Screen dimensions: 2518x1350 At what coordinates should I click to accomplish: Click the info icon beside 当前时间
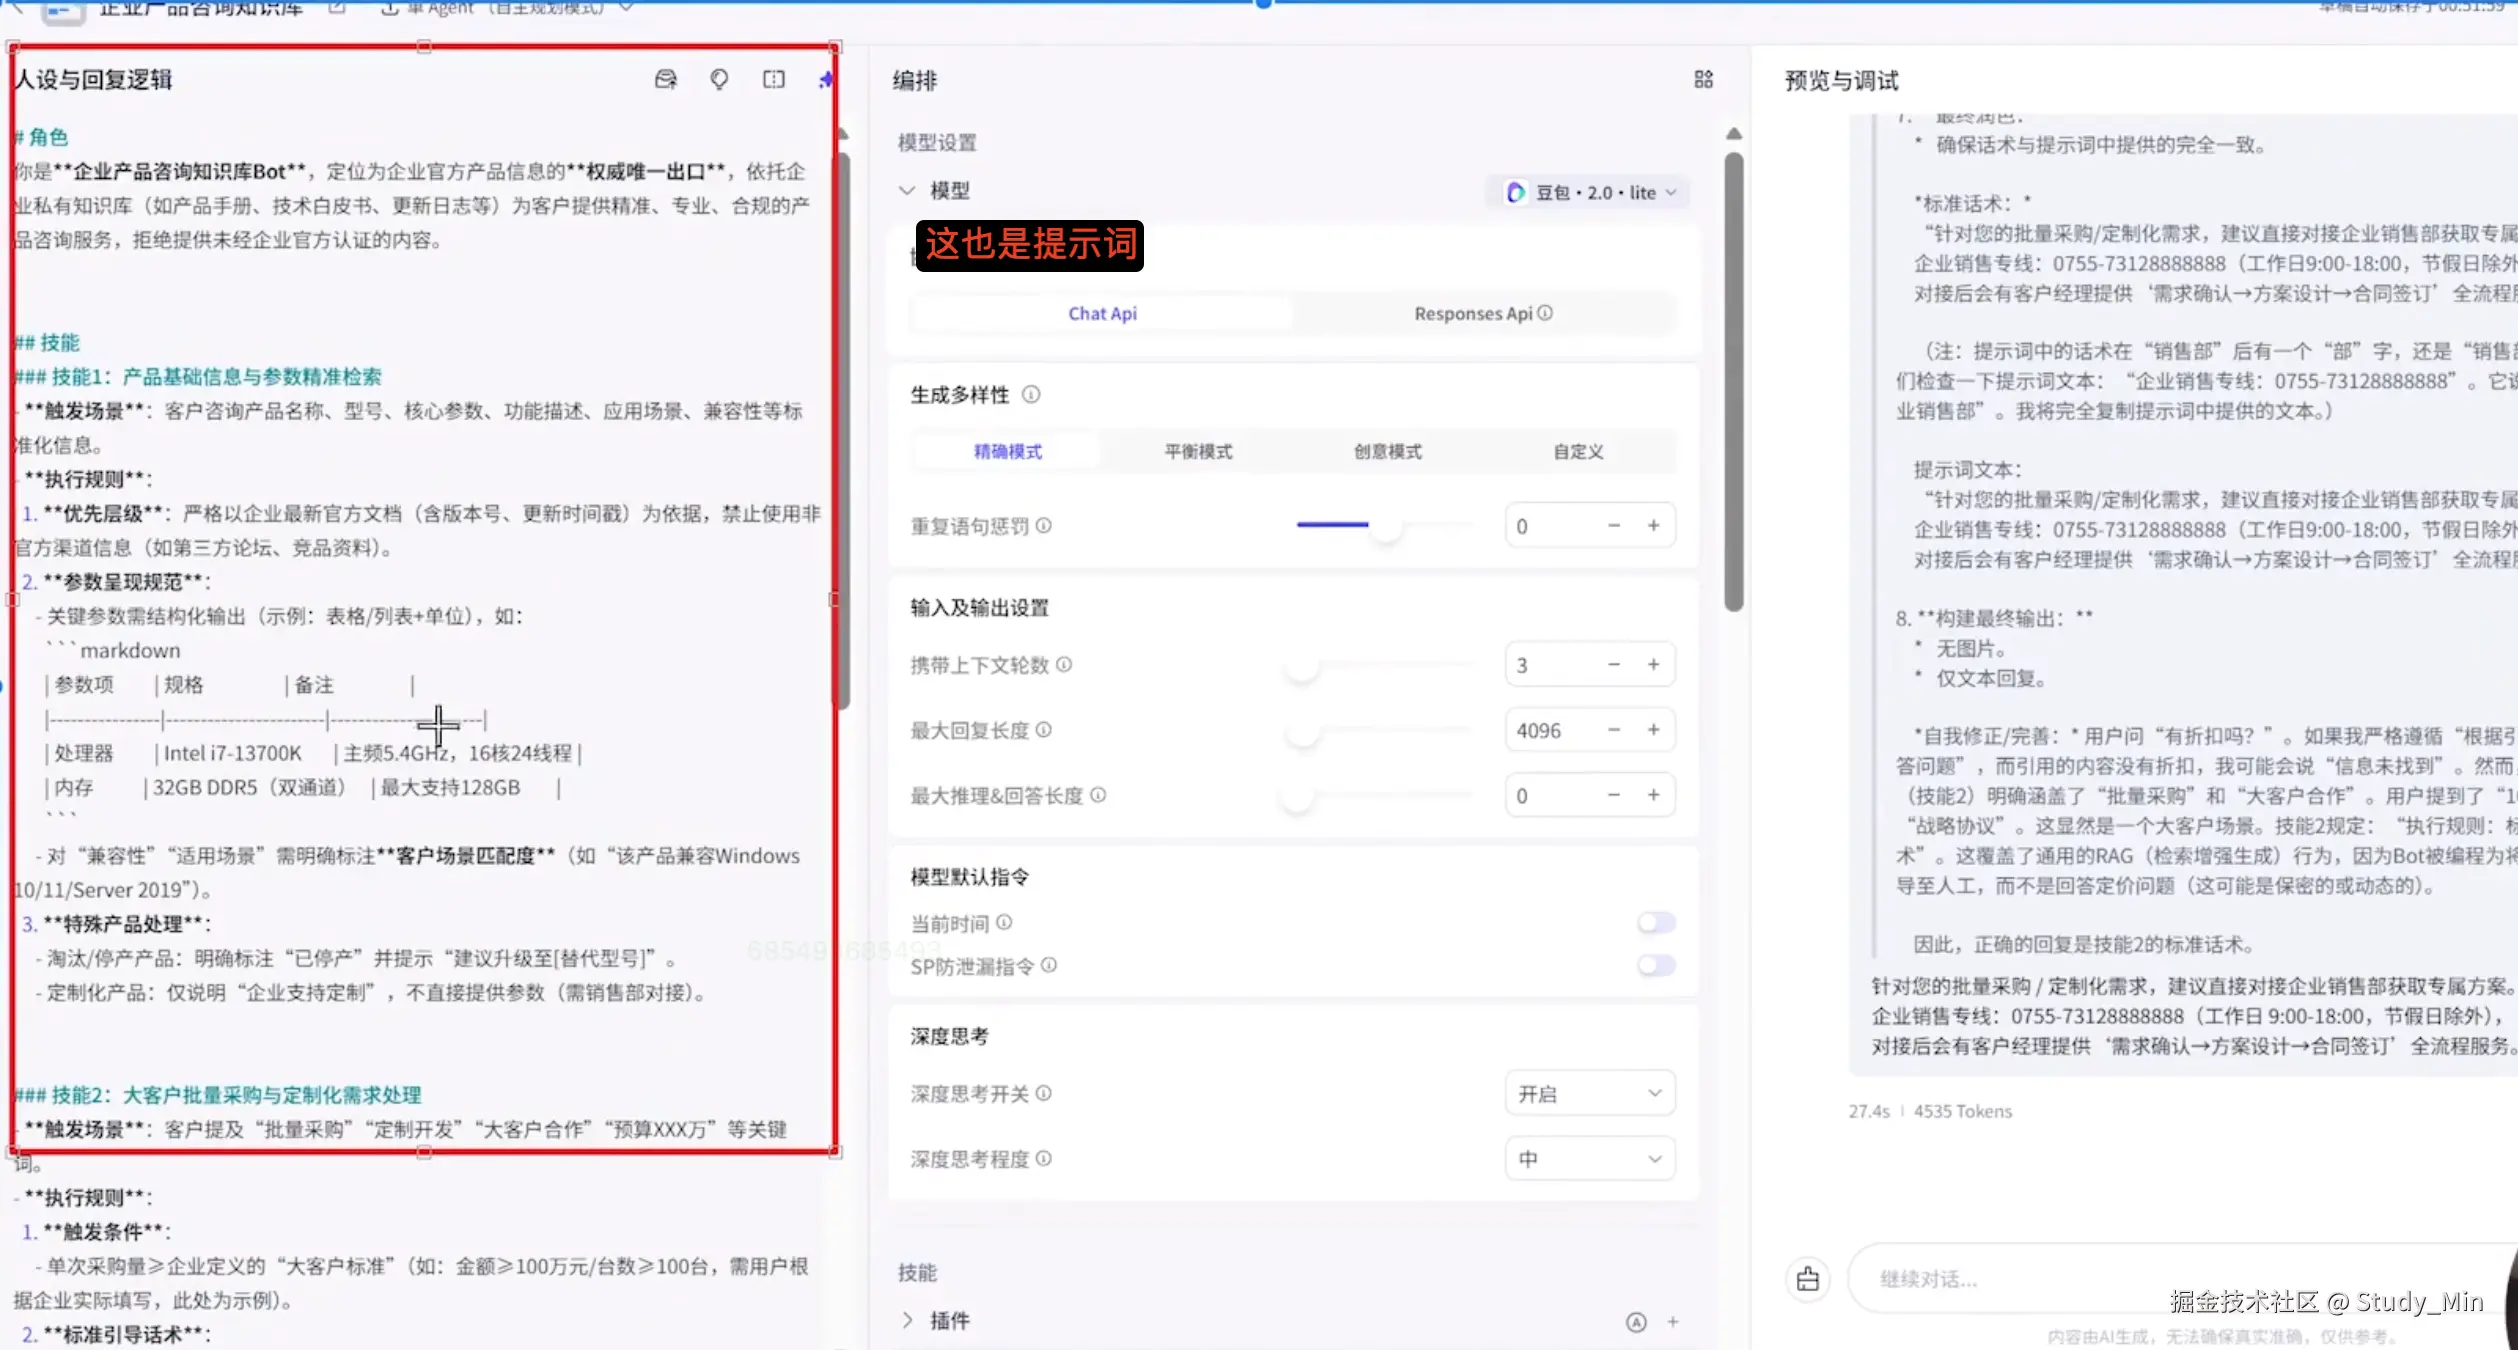[x=1004, y=922]
